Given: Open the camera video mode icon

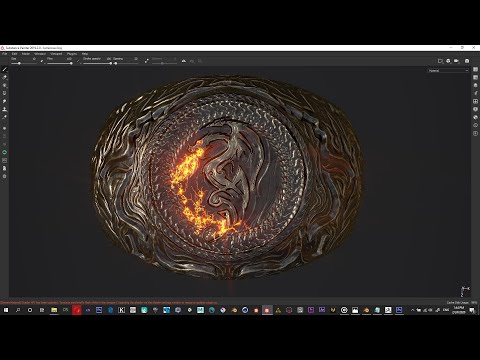Looking at the screenshot, I should tap(457, 61).
